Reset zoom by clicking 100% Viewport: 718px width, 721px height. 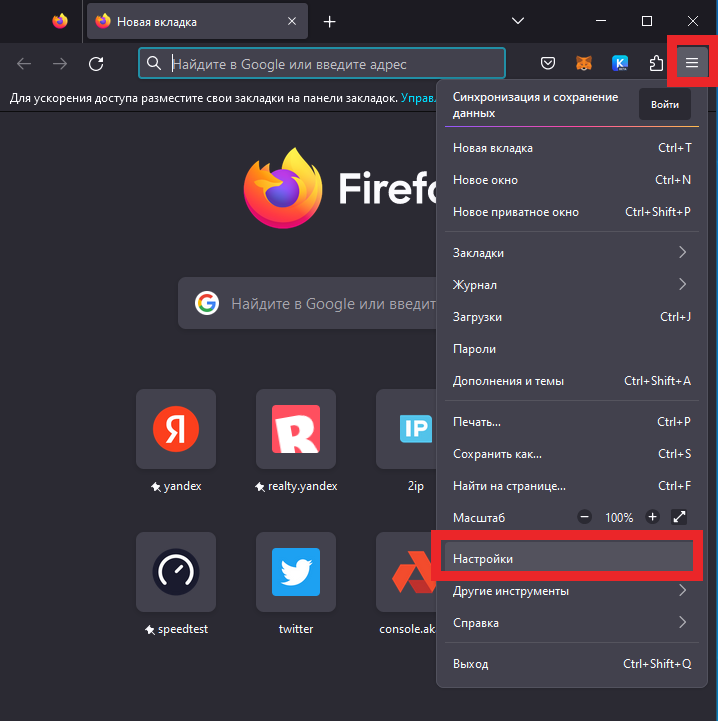click(x=619, y=518)
